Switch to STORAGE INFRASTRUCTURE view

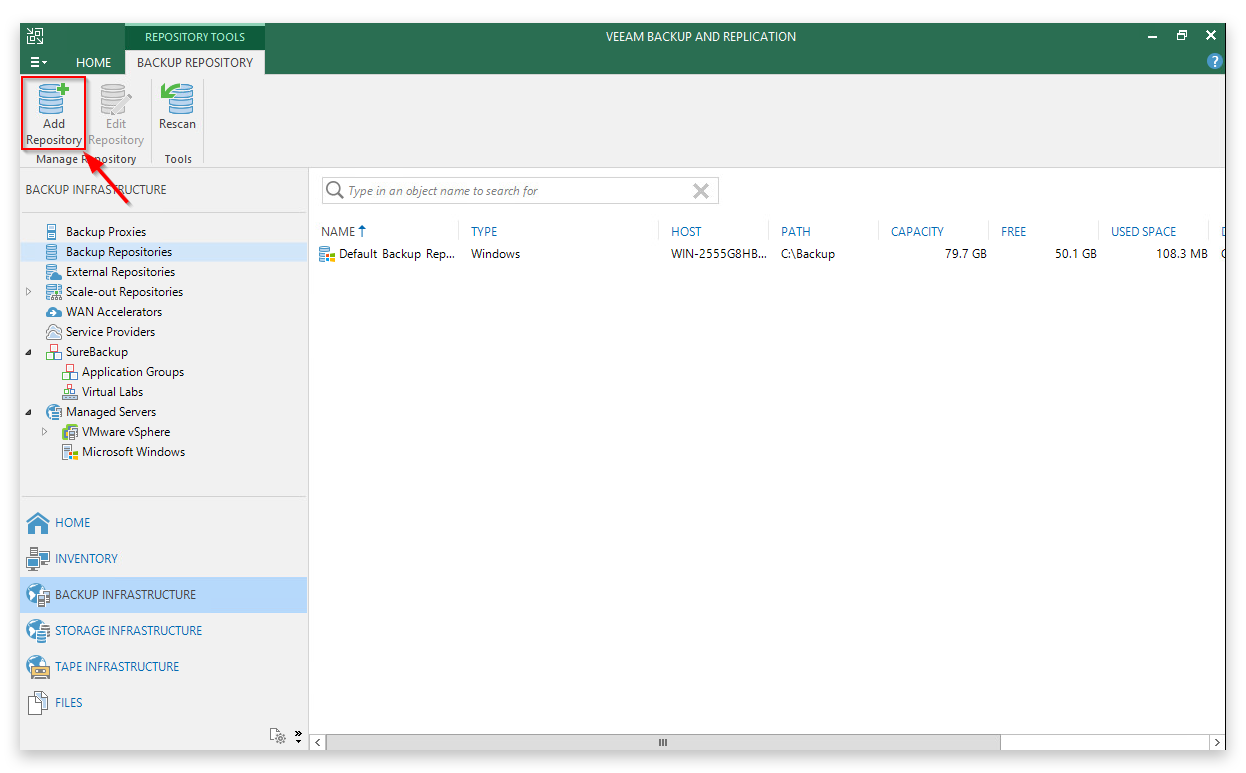pyautogui.click(x=163, y=631)
